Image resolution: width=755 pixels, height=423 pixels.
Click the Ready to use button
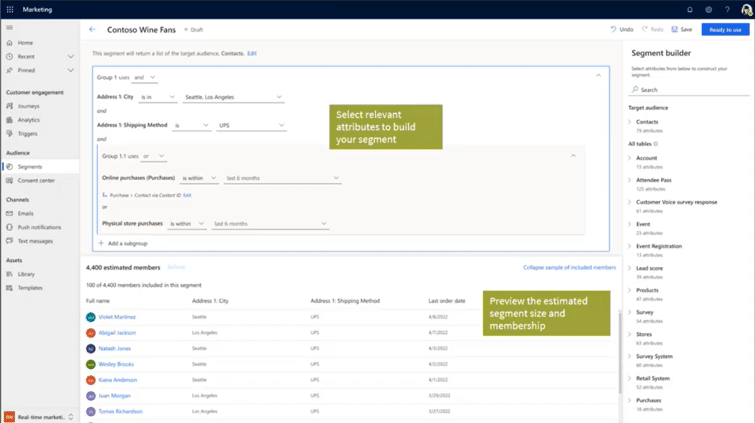click(725, 30)
